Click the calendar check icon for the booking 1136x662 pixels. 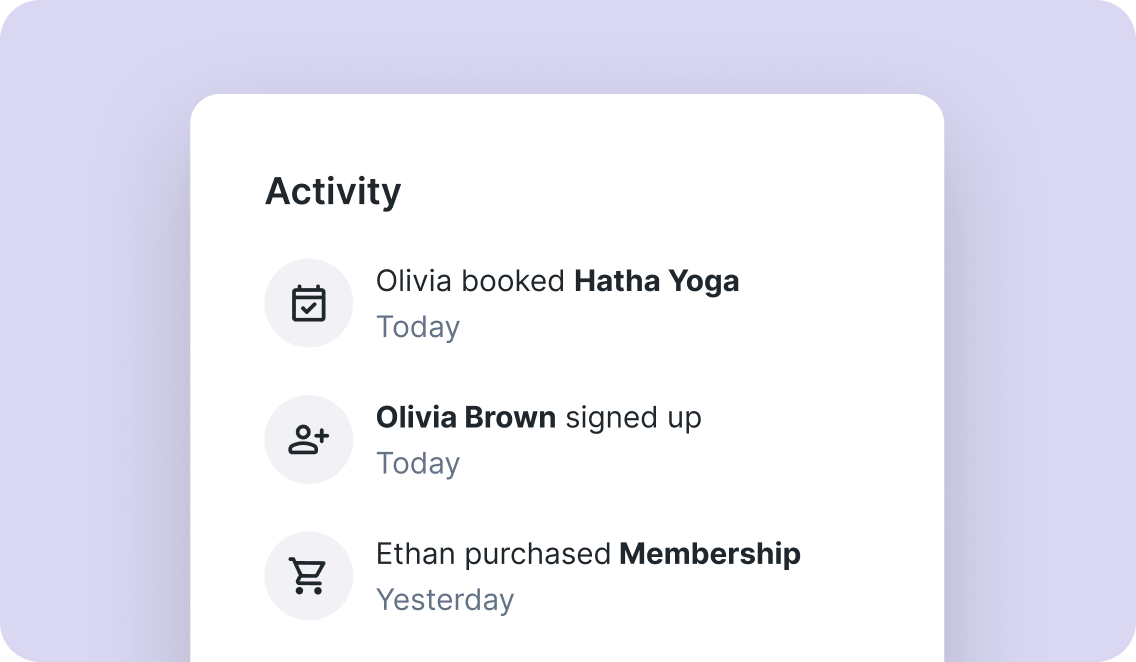point(308,303)
